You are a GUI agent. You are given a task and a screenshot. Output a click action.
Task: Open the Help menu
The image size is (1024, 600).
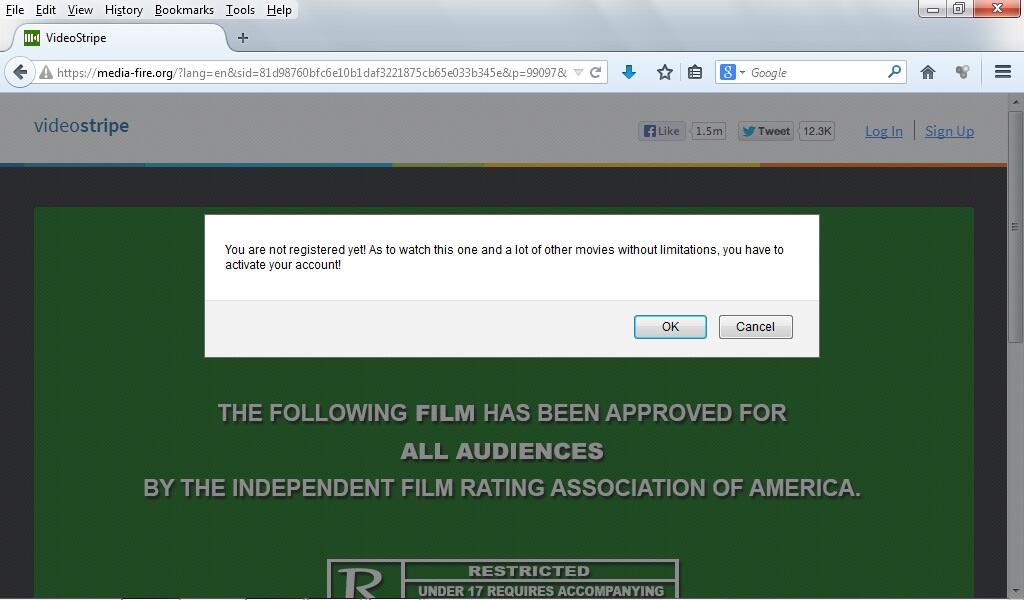[279, 10]
